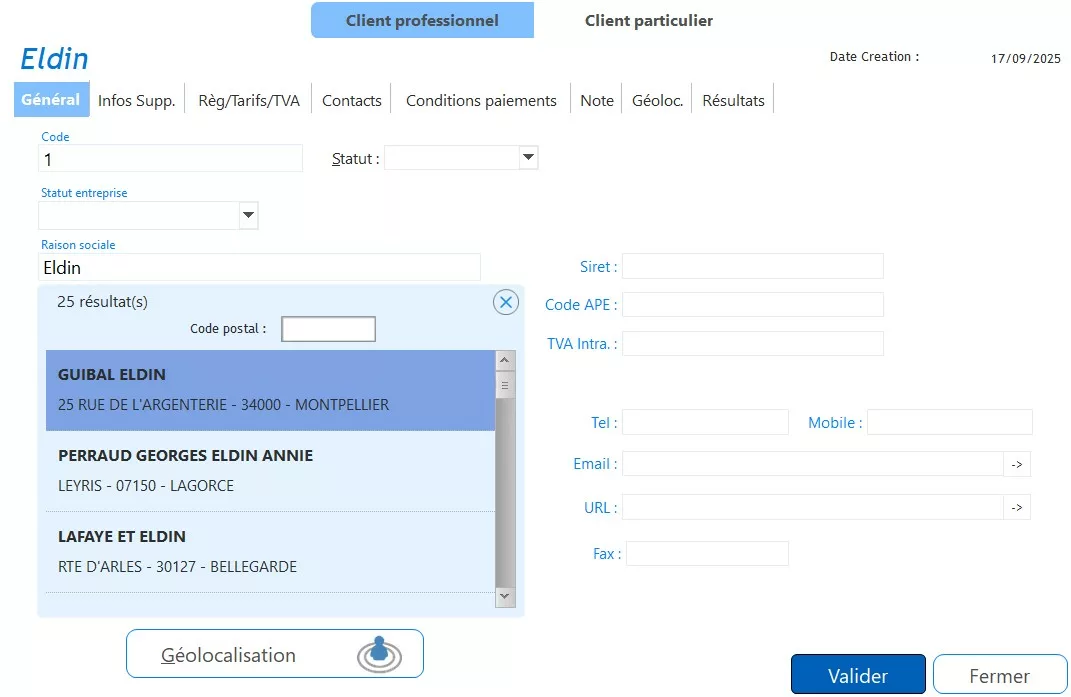Open the Statut dropdown
Screen dimensions: 1071x697
pyautogui.click(x=529, y=158)
